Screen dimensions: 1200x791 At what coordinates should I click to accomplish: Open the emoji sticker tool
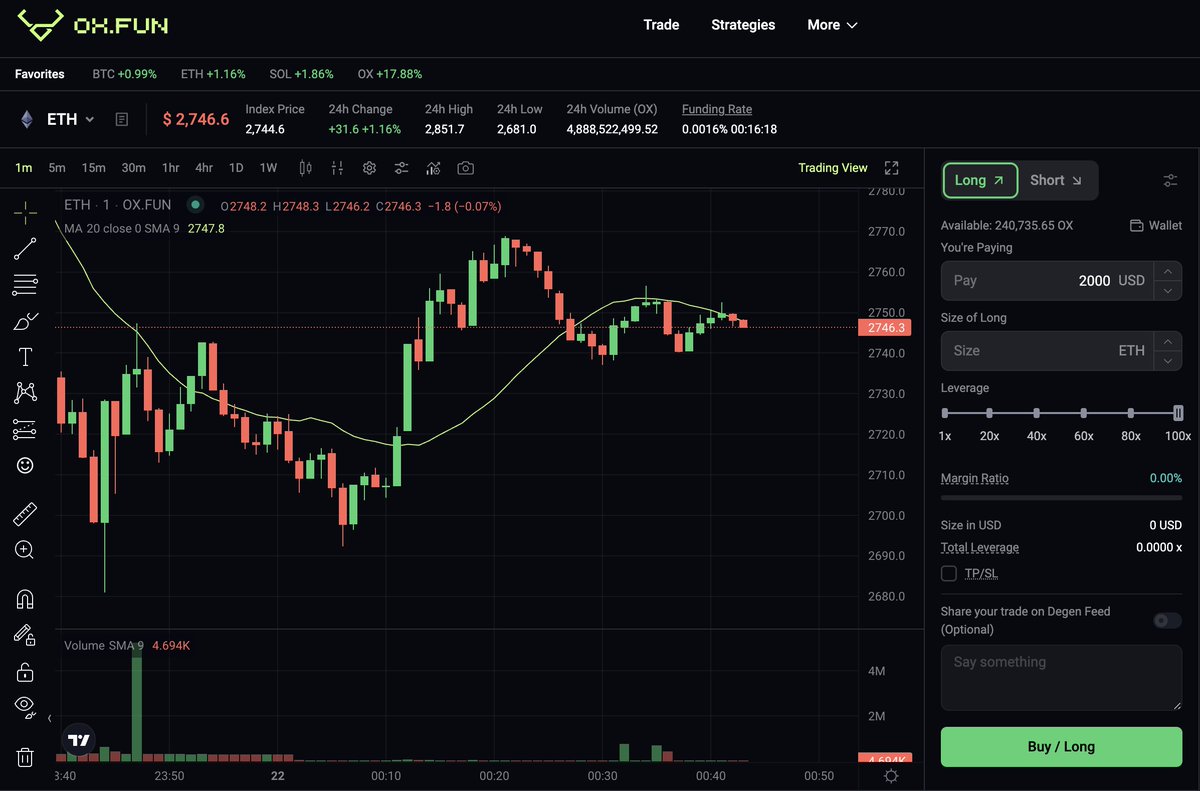[x=25, y=465]
